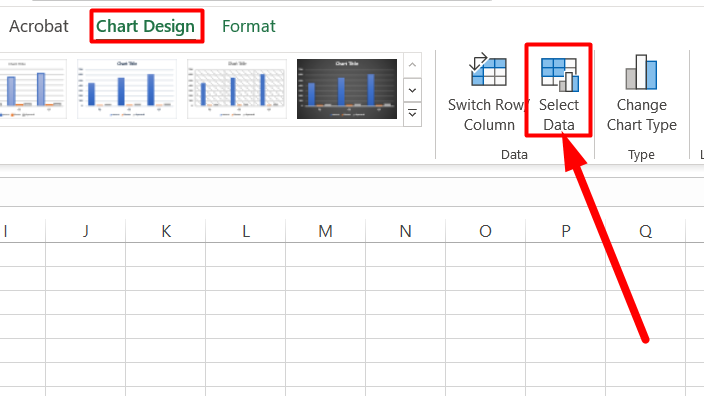704x396 pixels.
Task: Select column J header
Action: click(x=86, y=231)
